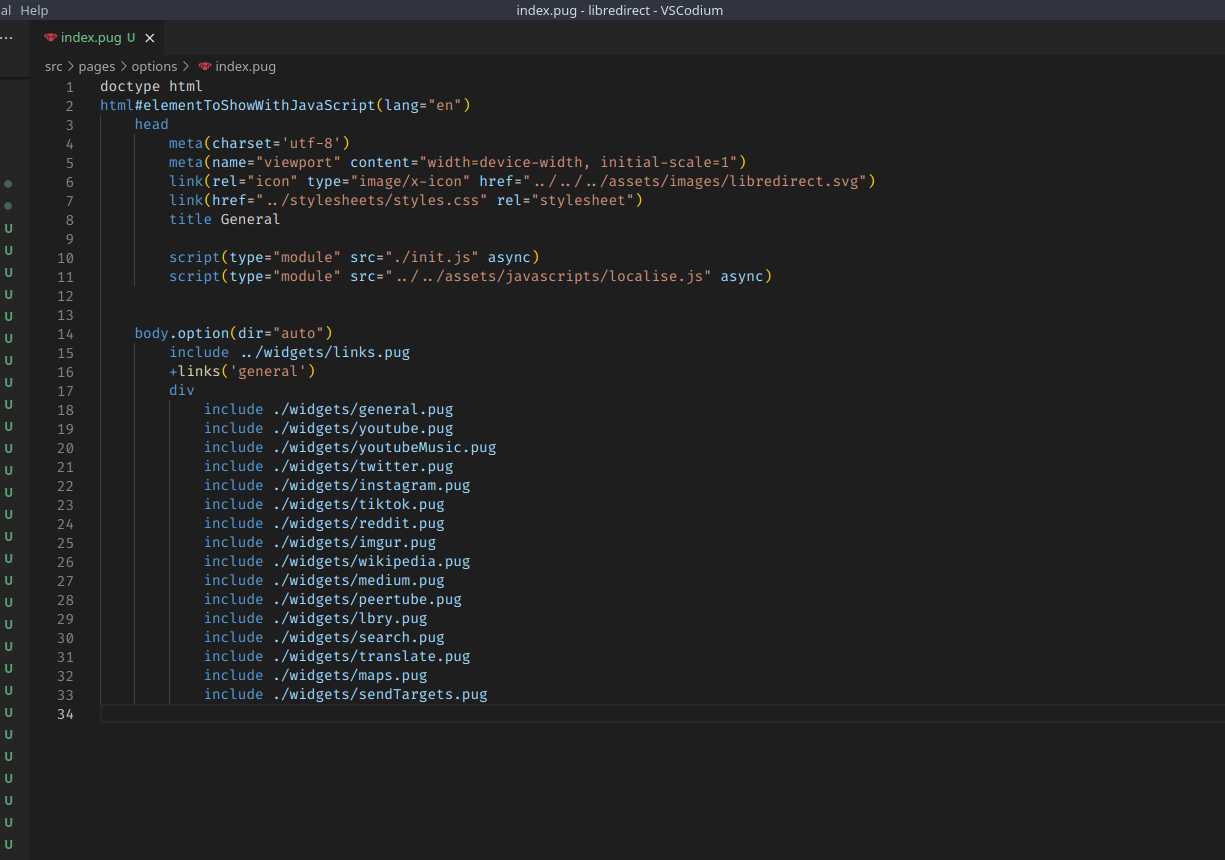Click "./widgets/search.pug" include

coord(358,638)
